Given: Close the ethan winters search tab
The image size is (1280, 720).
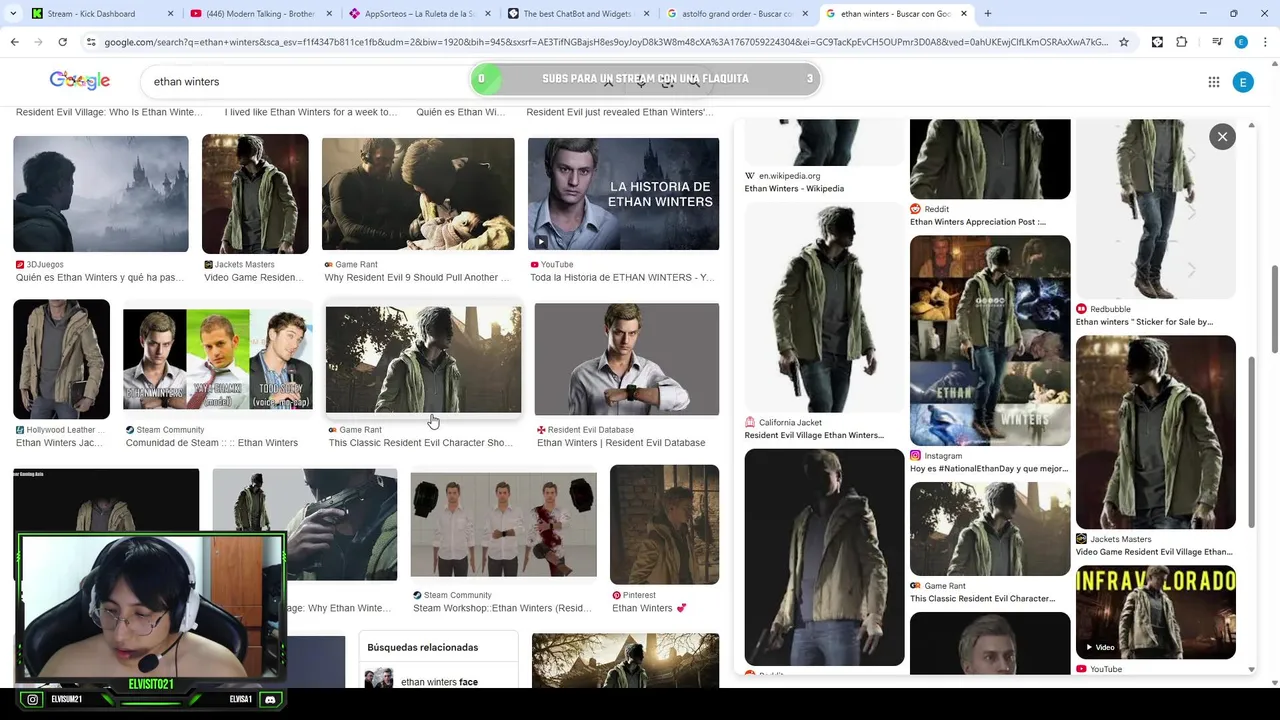Looking at the screenshot, I should pyautogui.click(x=964, y=14).
